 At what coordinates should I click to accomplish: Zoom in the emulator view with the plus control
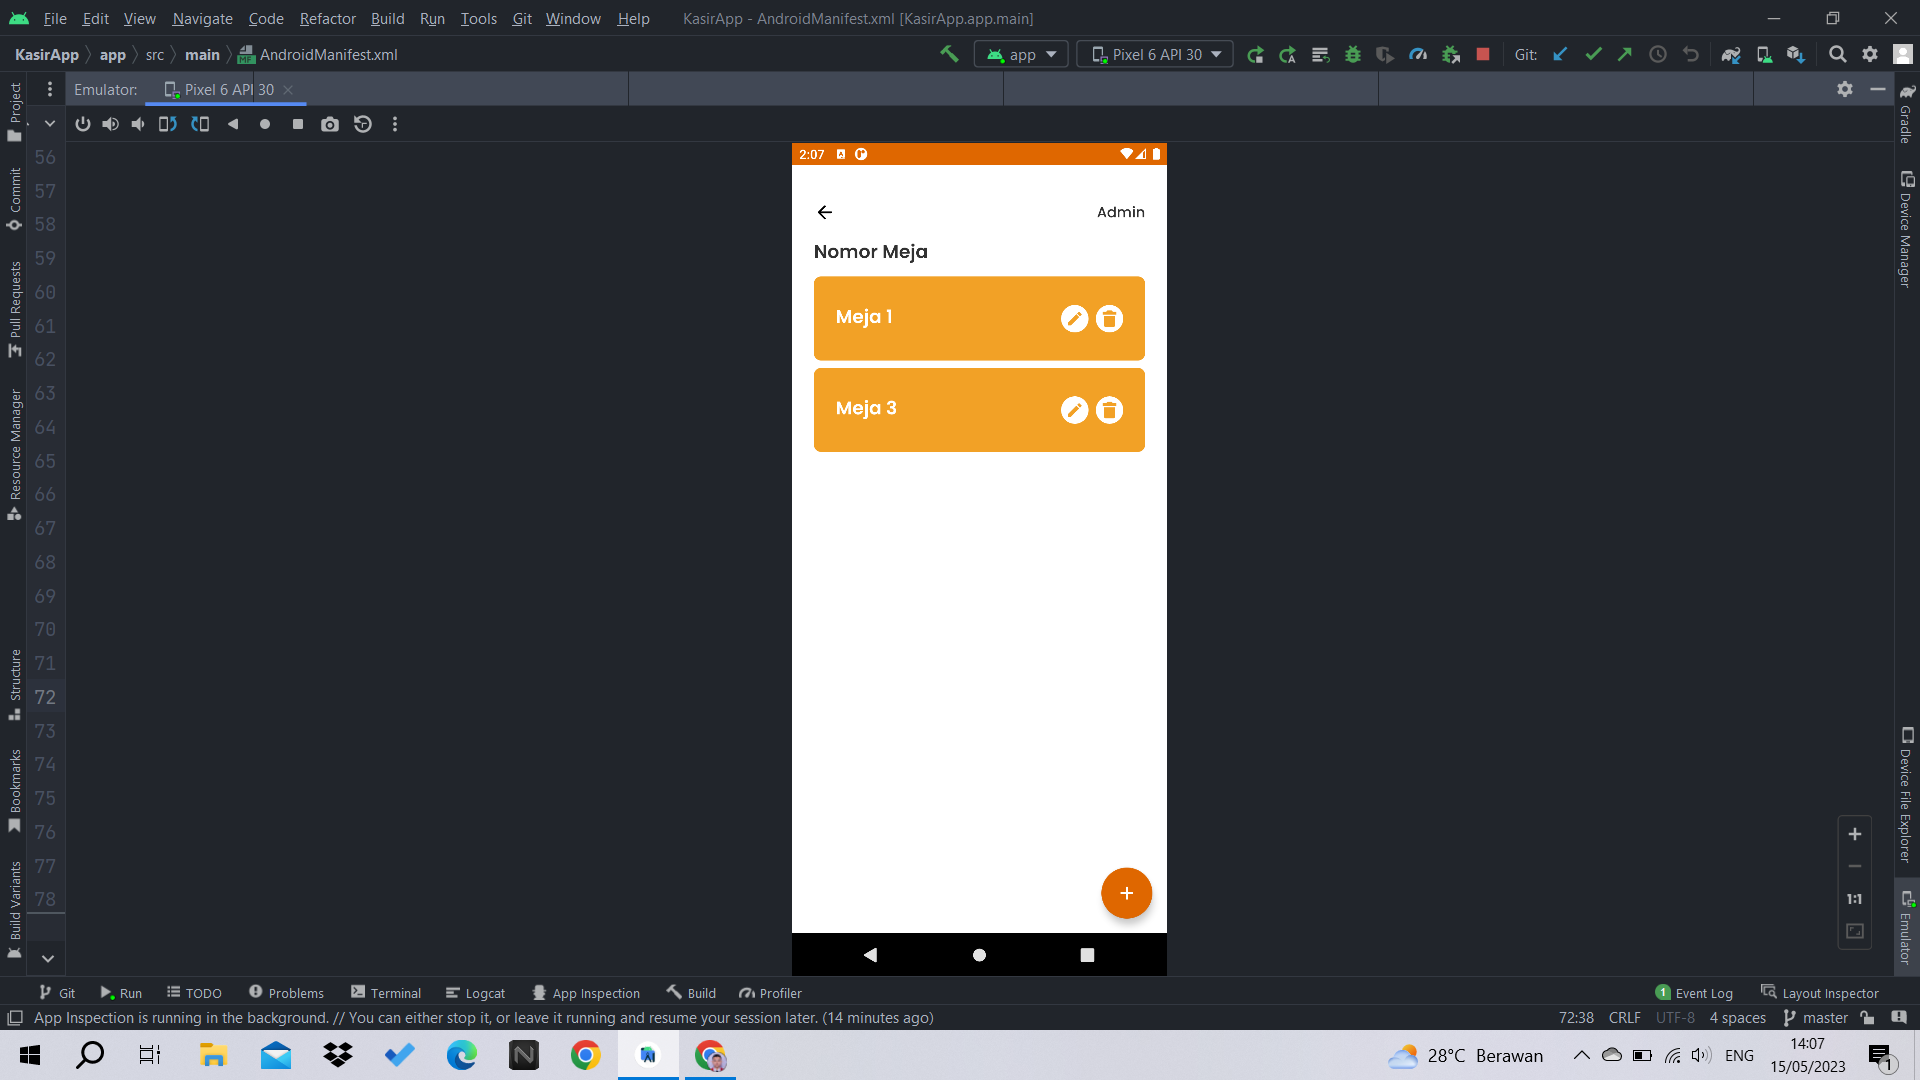[1855, 833]
